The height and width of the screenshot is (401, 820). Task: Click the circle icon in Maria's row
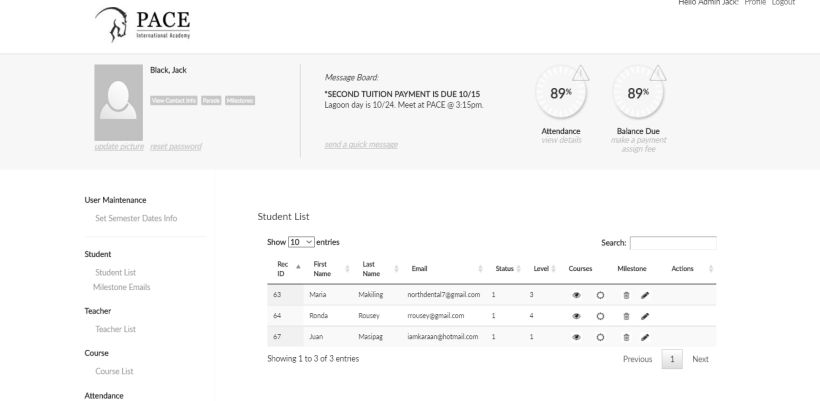(601, 295)
